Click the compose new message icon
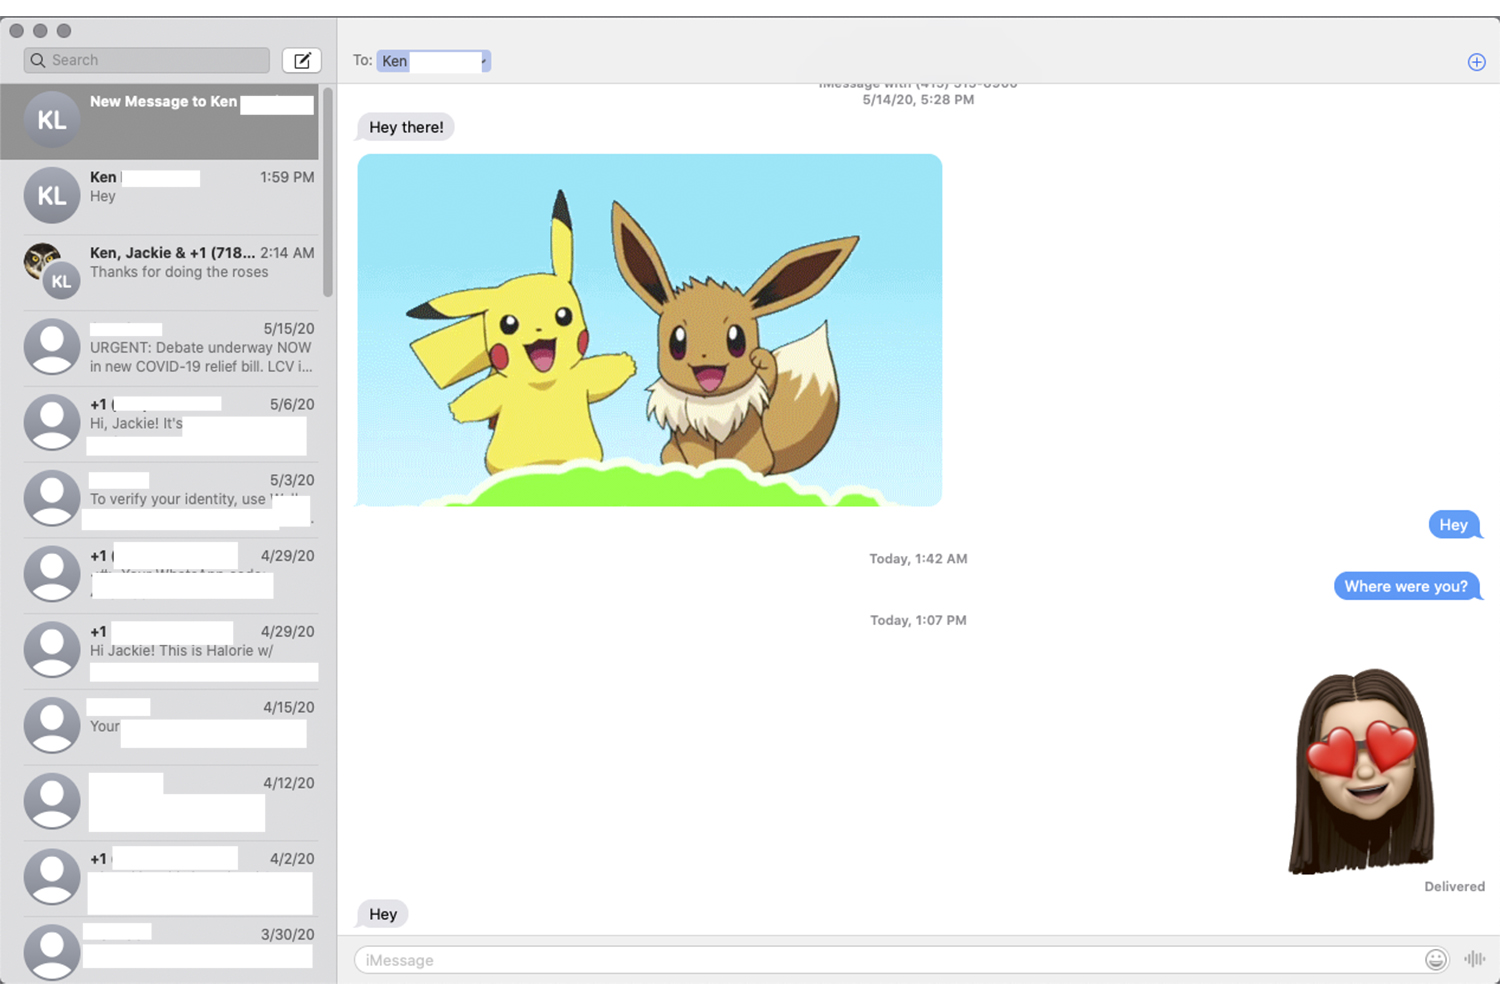This screenshot has width=1500, height=1000. coord(302,61)
